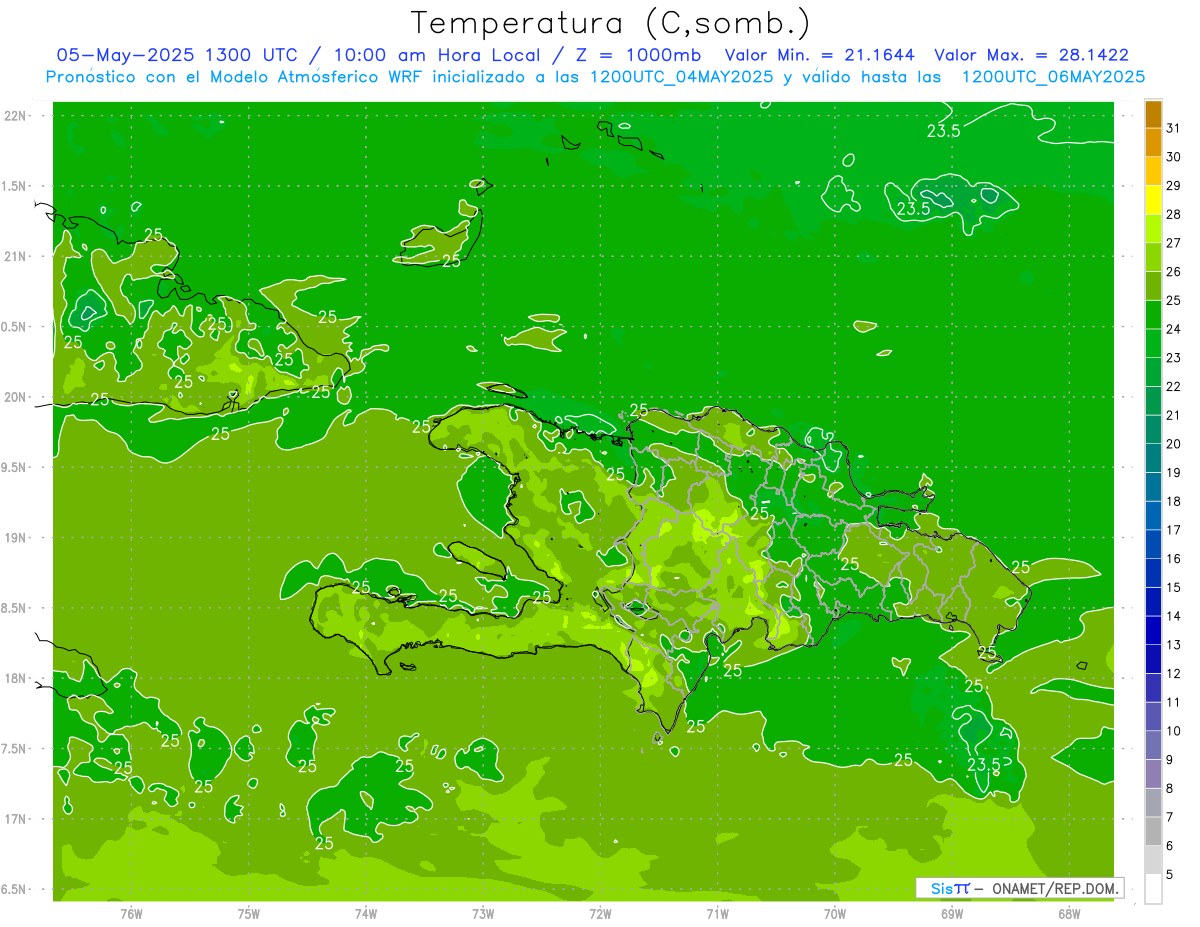1200x927 pixels.
Task: Click the "73W" longitude axis label
Action: (x=483, y=913)
